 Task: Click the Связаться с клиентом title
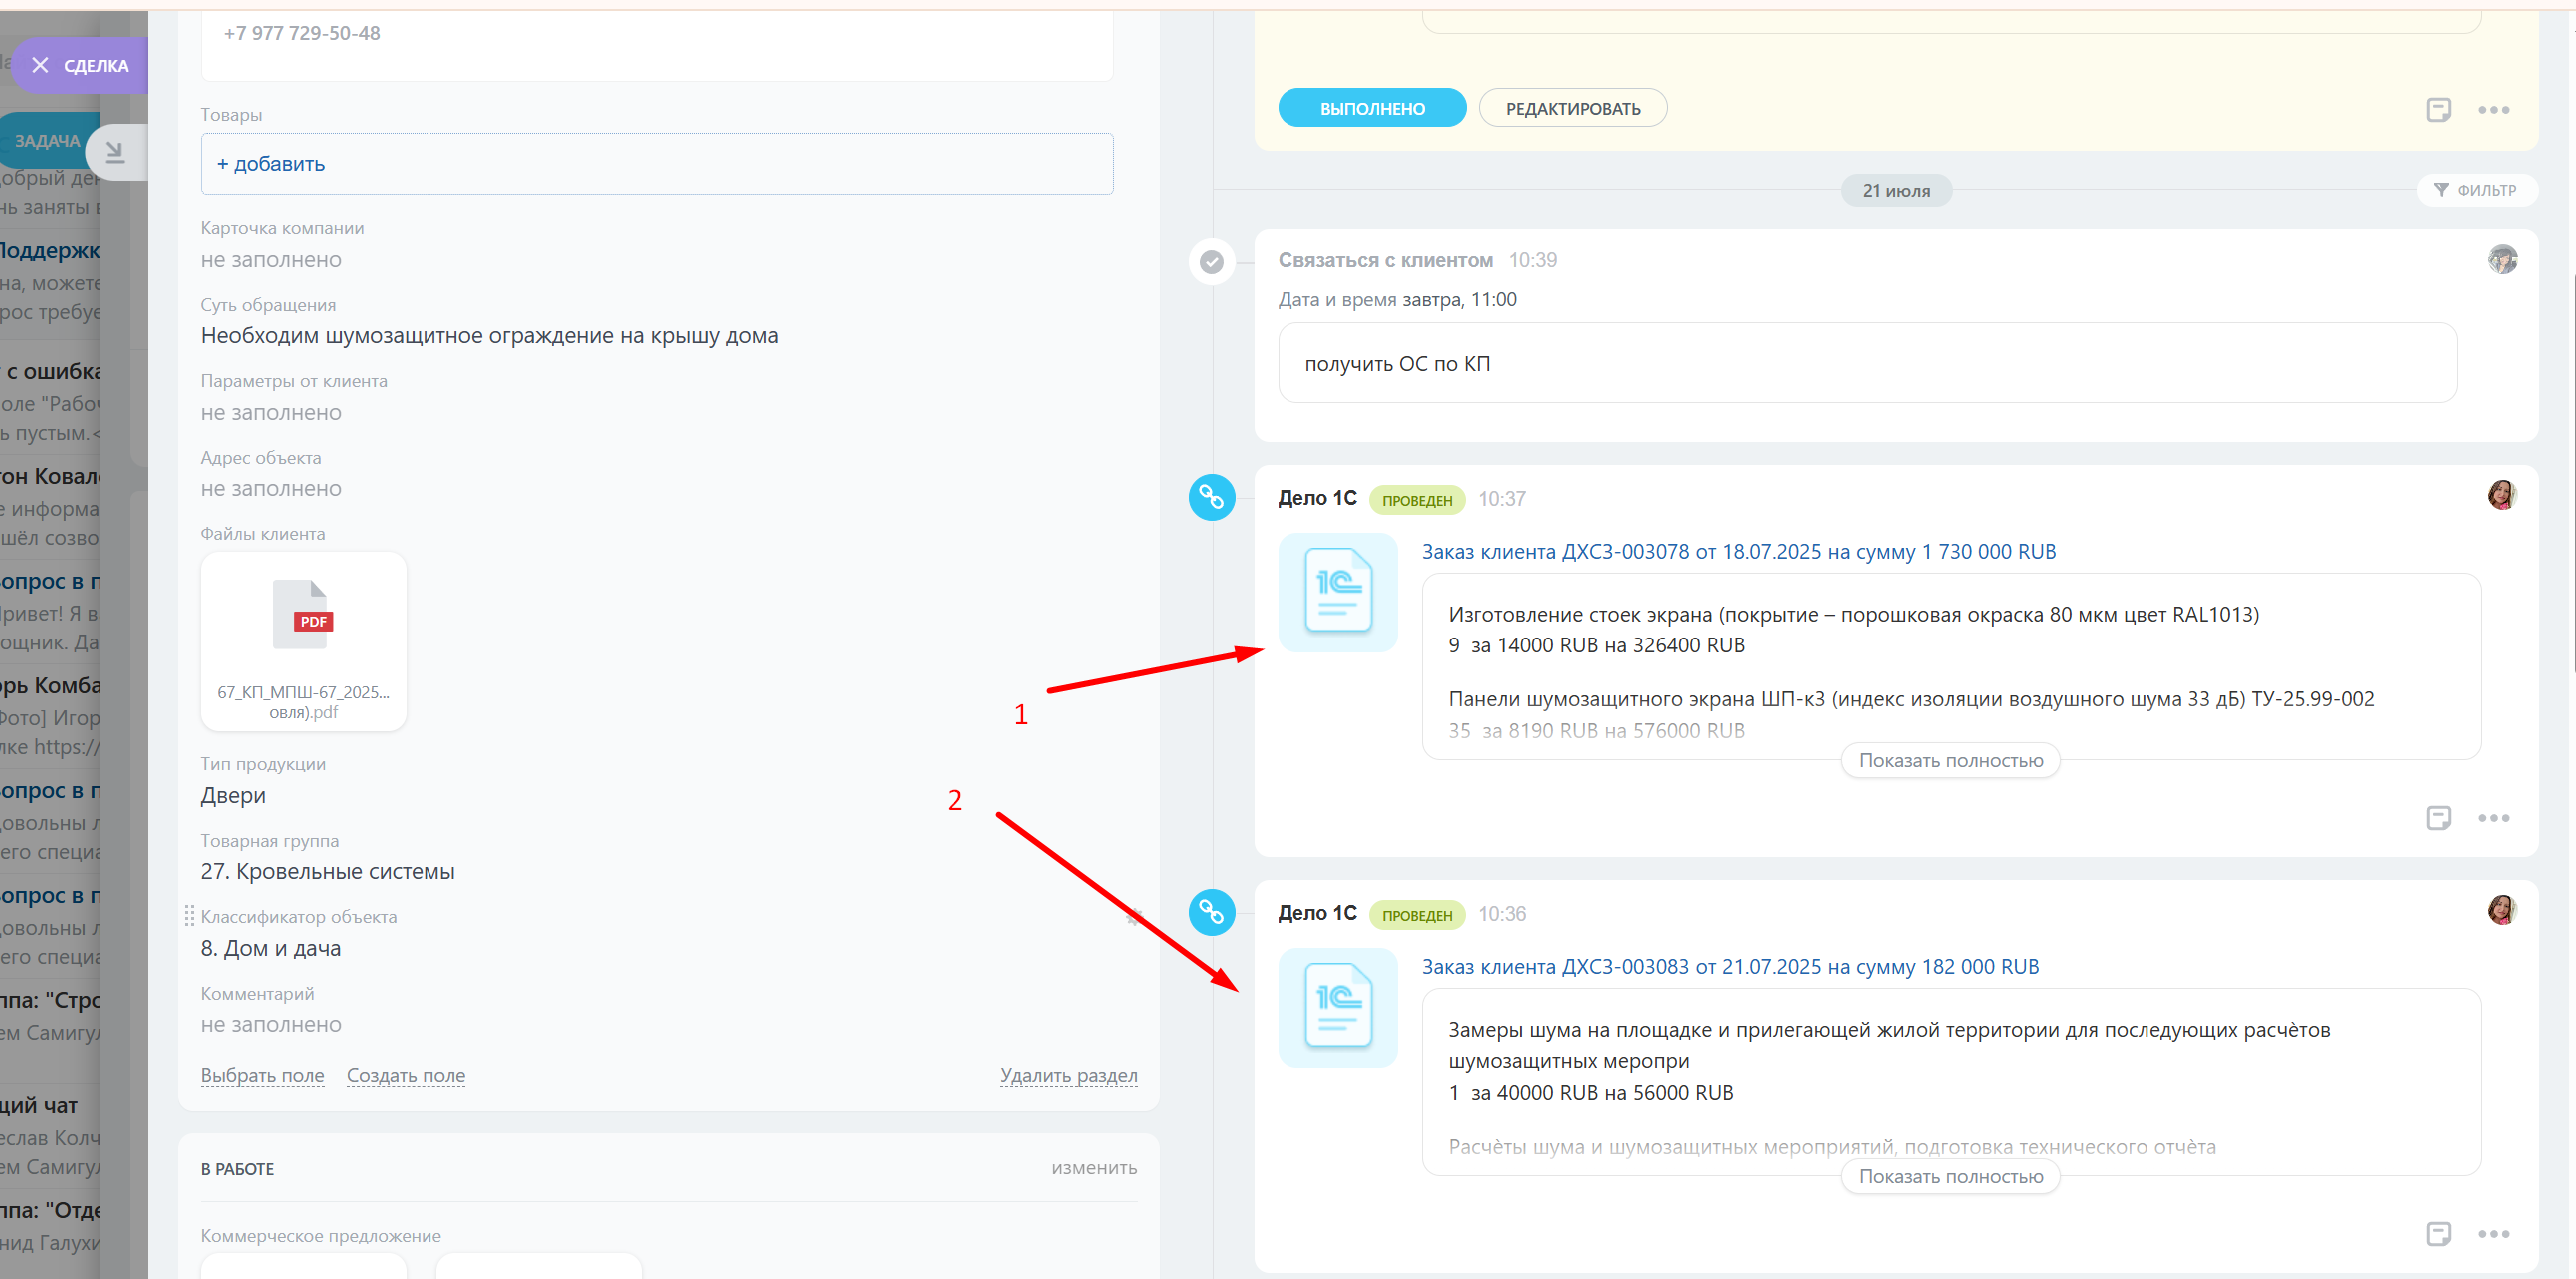[x=1385, y=260]
